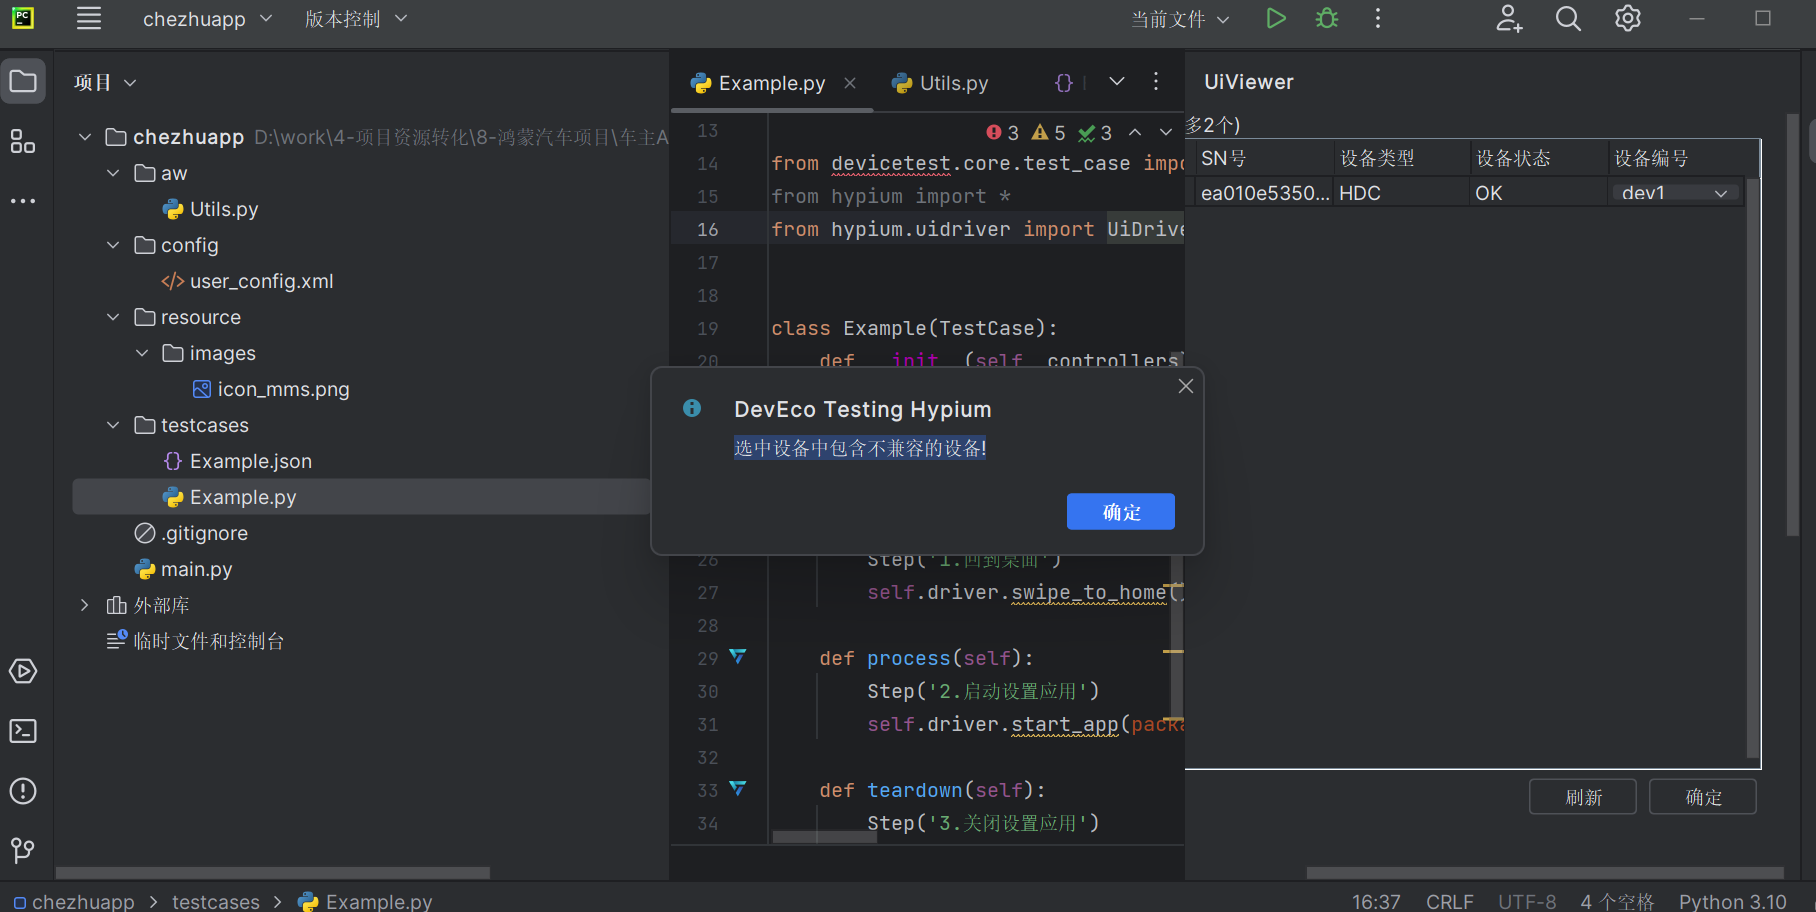Image resolution: width=1816 pixels, height=912 pixels.
Task: Open the Problems tool window
Action: pyautogui.click(x=23, y=791)
